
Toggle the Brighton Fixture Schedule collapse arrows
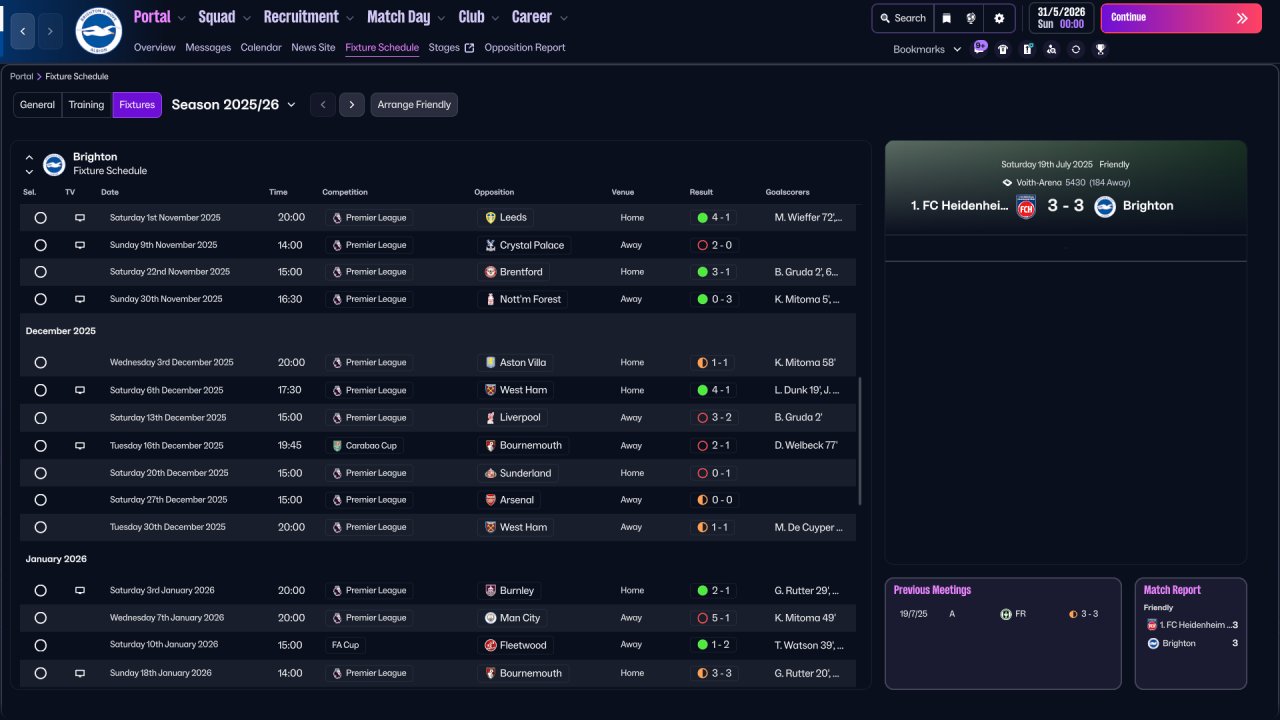(x=29, y=164)
